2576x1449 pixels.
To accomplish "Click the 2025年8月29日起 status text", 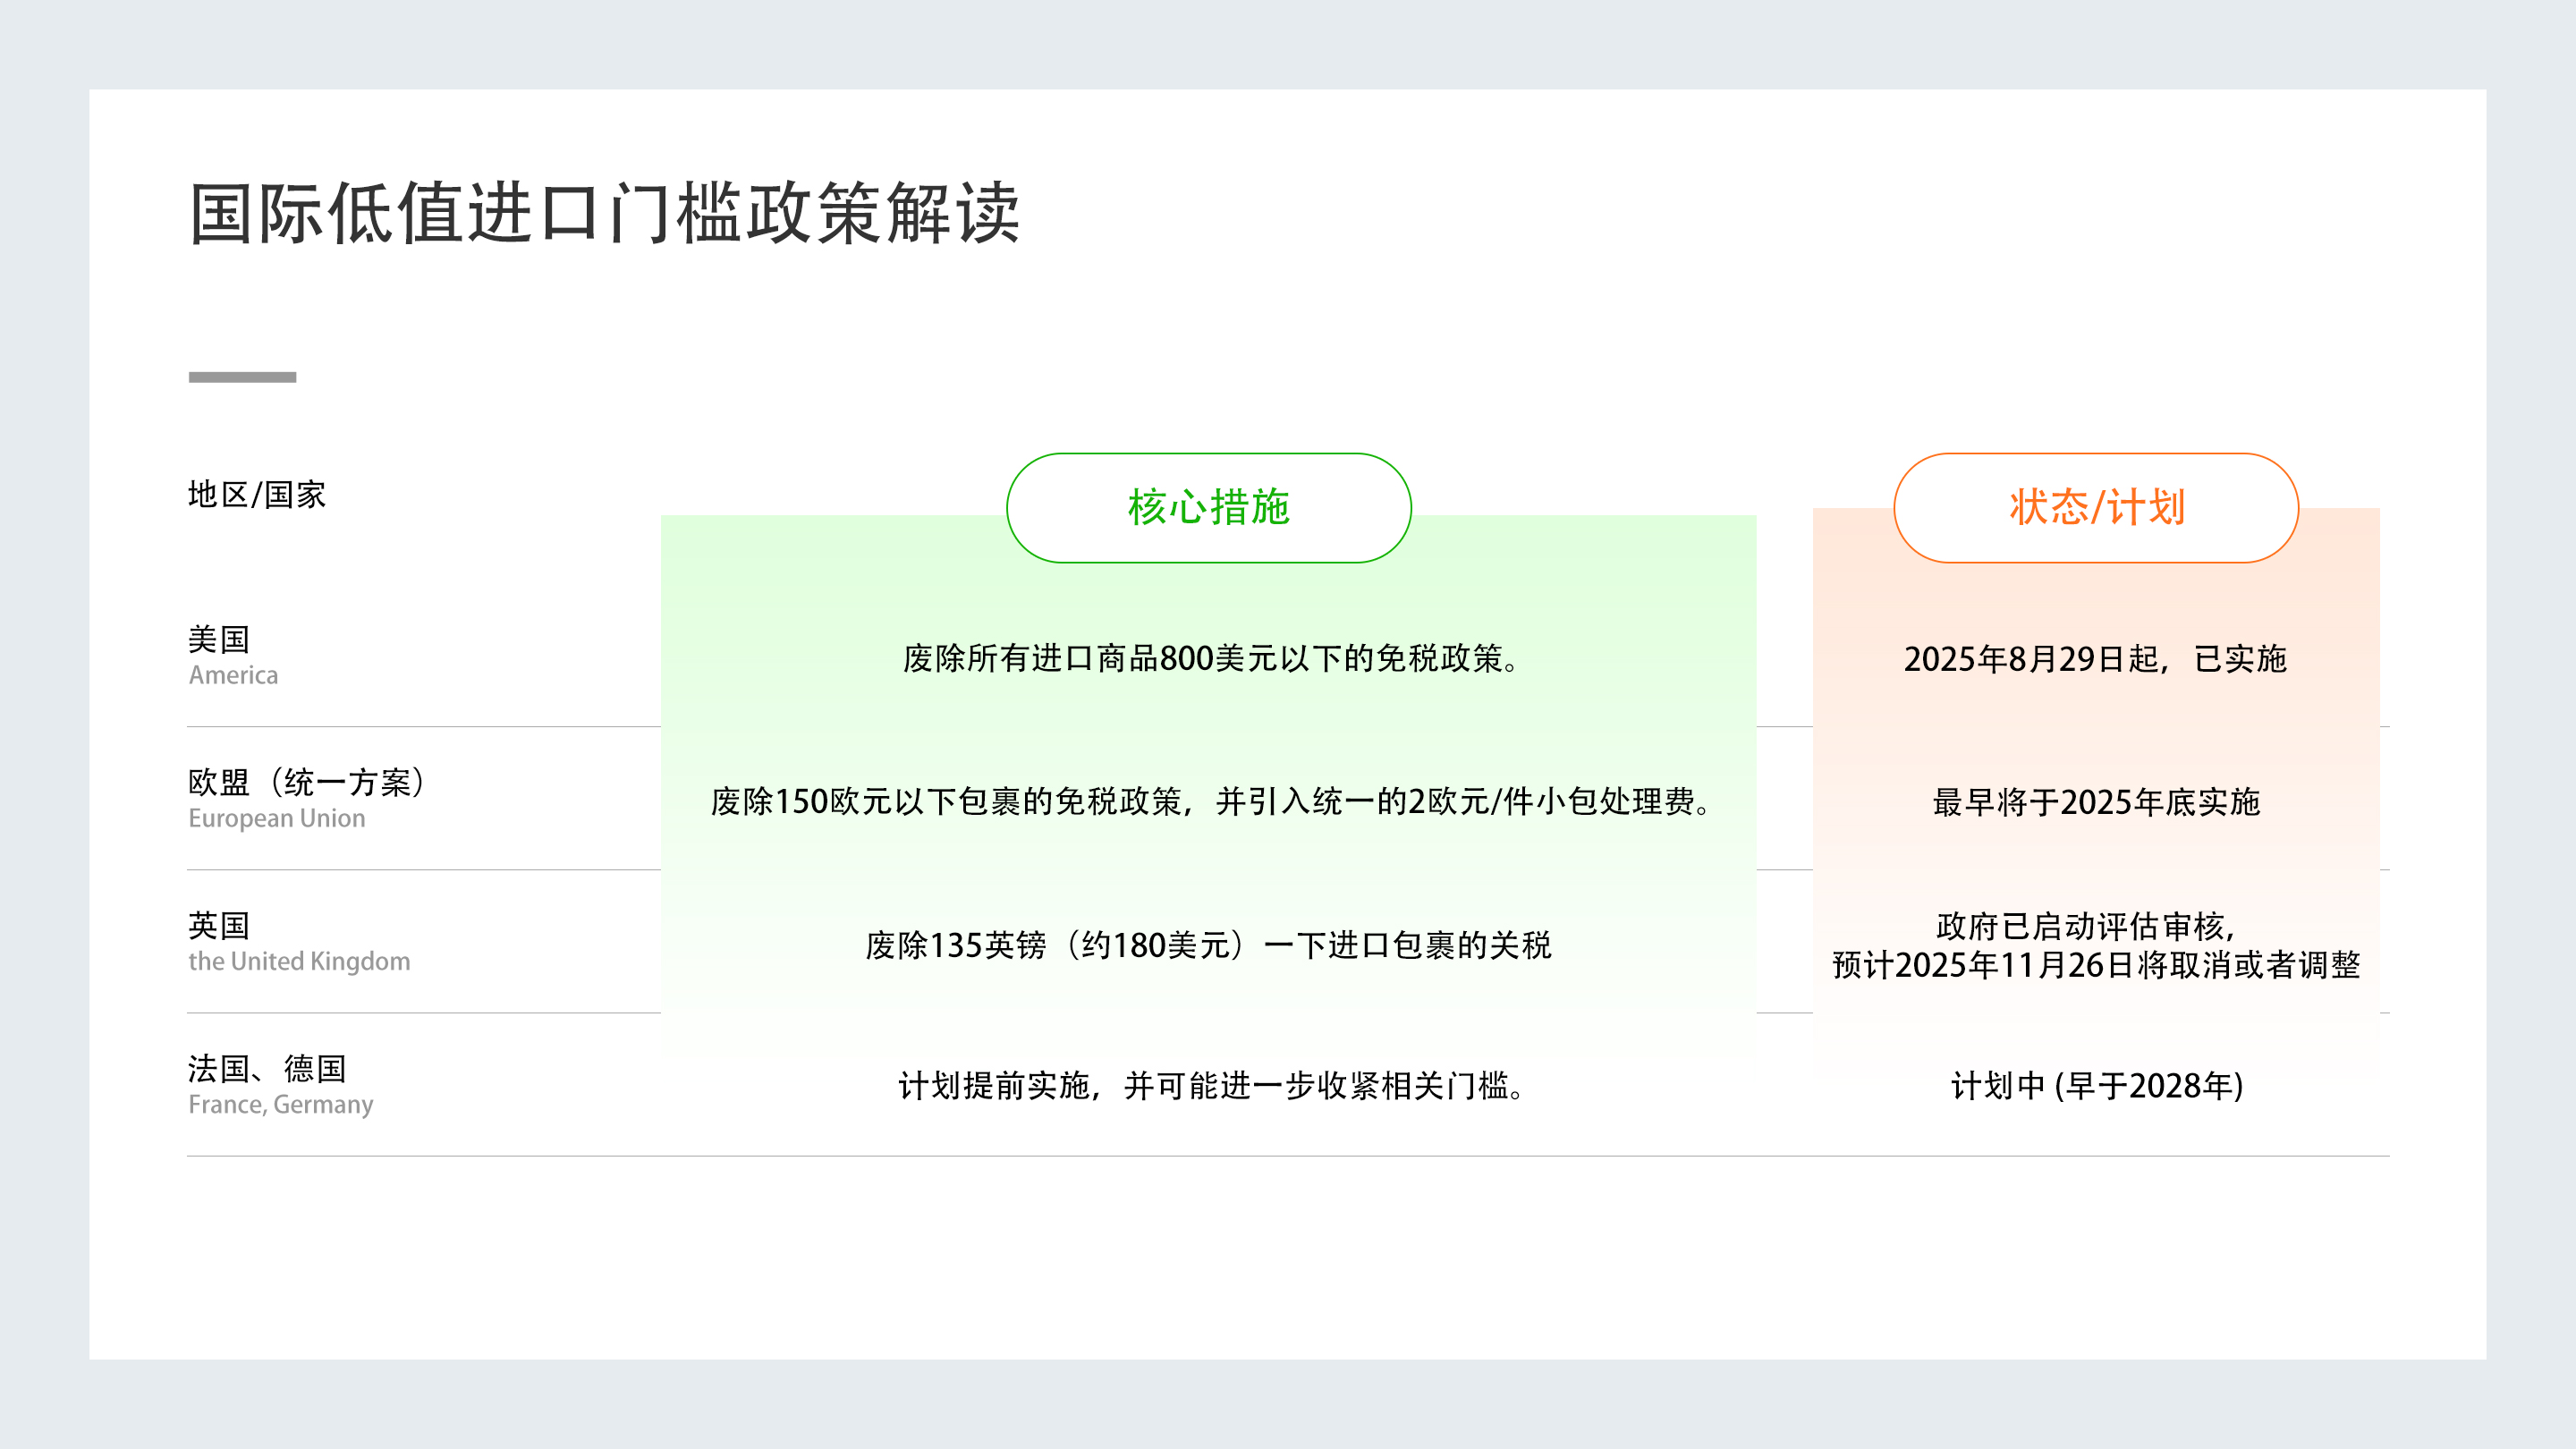I will (x=2095, y=658).
